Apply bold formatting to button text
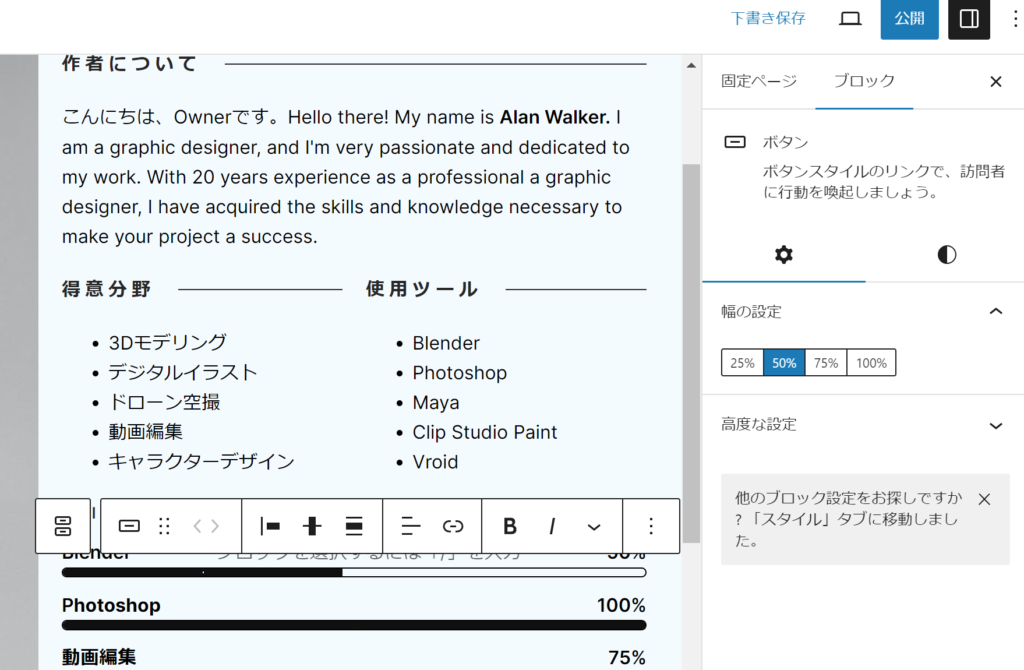 tap(510, 526)
